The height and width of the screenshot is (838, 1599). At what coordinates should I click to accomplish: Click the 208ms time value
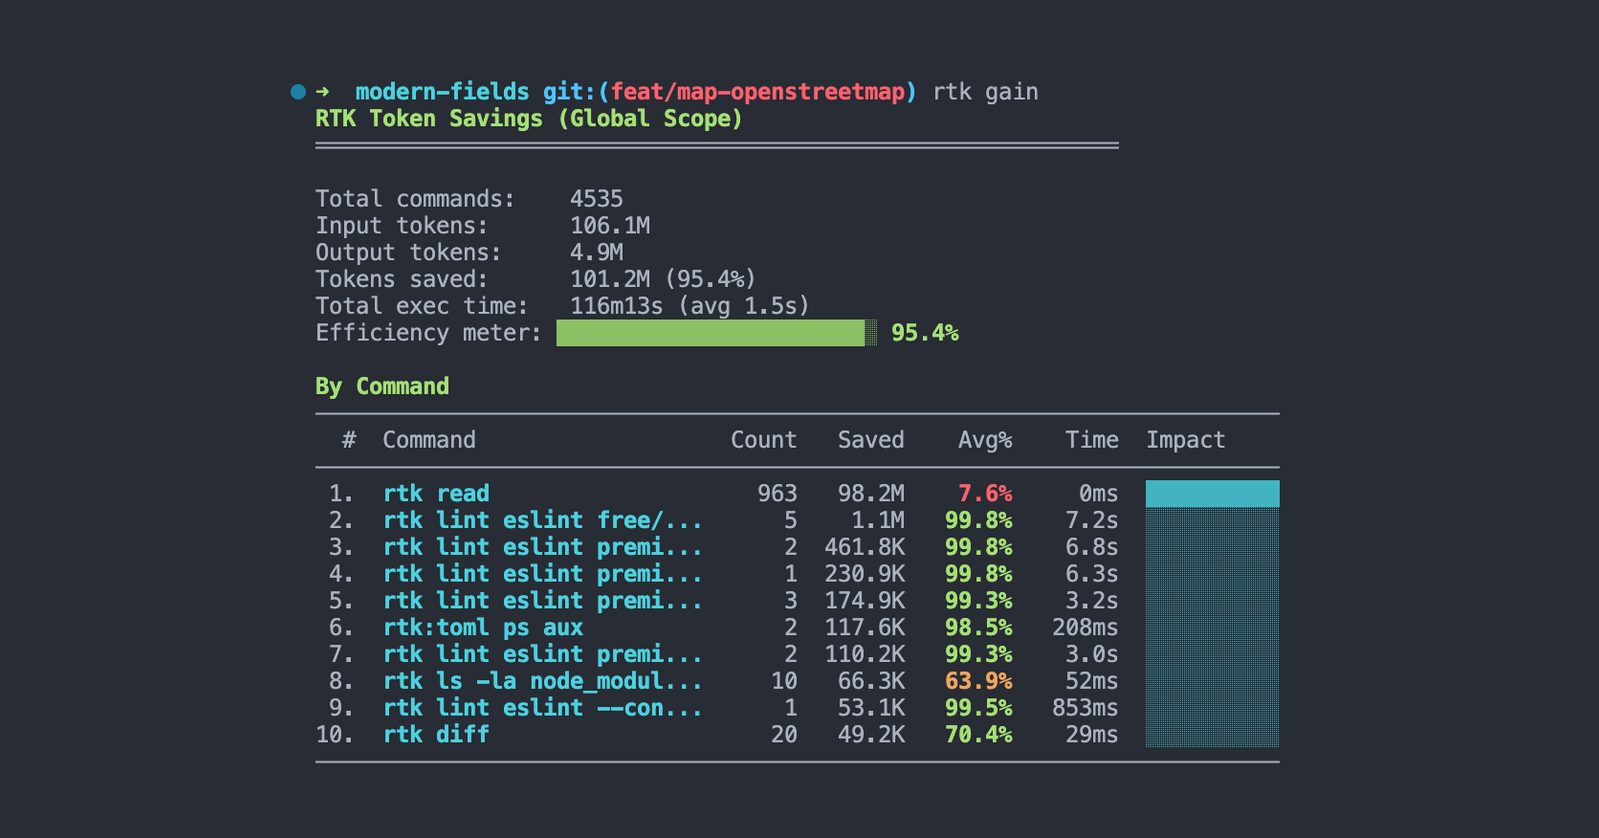pyautogui.click(x=1085, y=628)
